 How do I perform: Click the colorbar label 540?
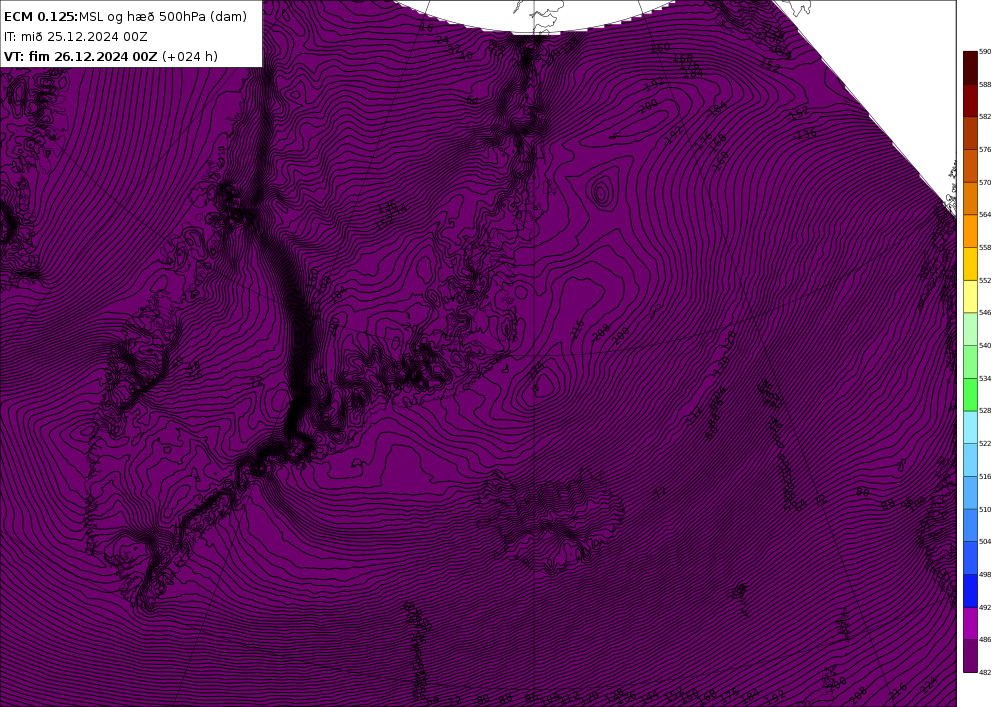click(x=985, y=346)
